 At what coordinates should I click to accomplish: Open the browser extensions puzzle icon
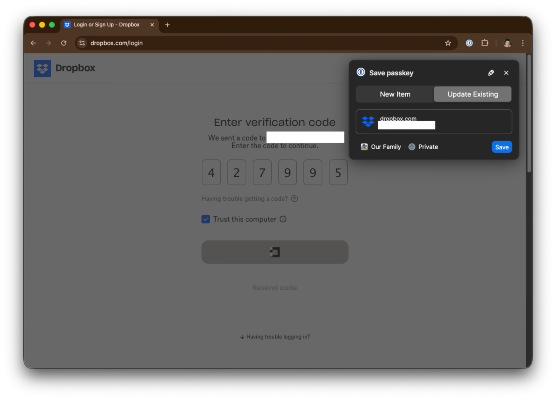click(485, 43)
